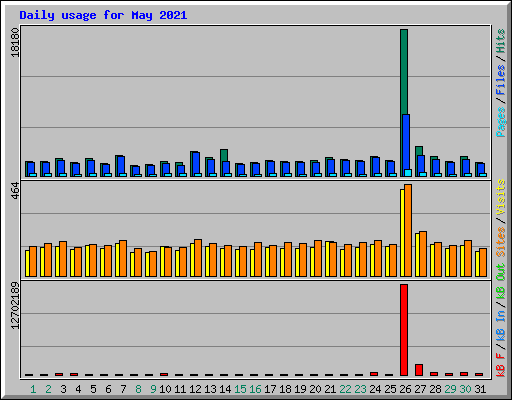
Task: Click day label 24 on the x-axis
Action: [375, 389]
